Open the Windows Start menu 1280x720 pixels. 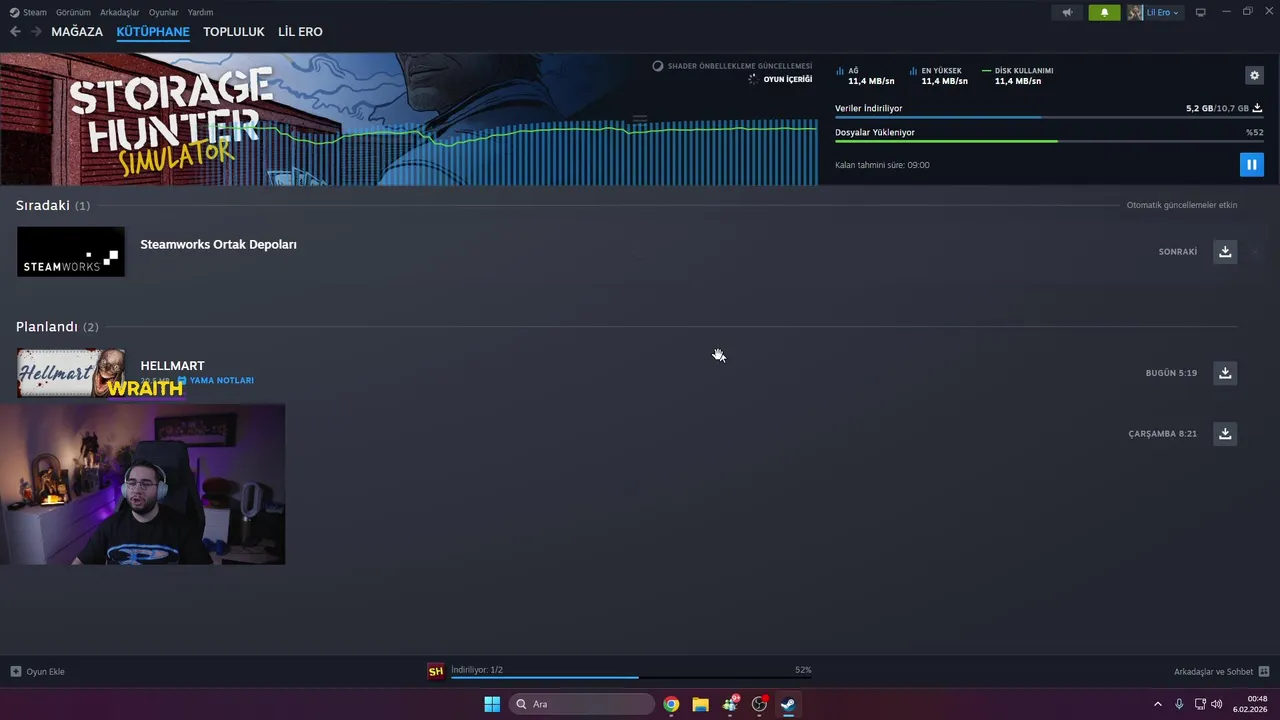[x=492, y=704]
